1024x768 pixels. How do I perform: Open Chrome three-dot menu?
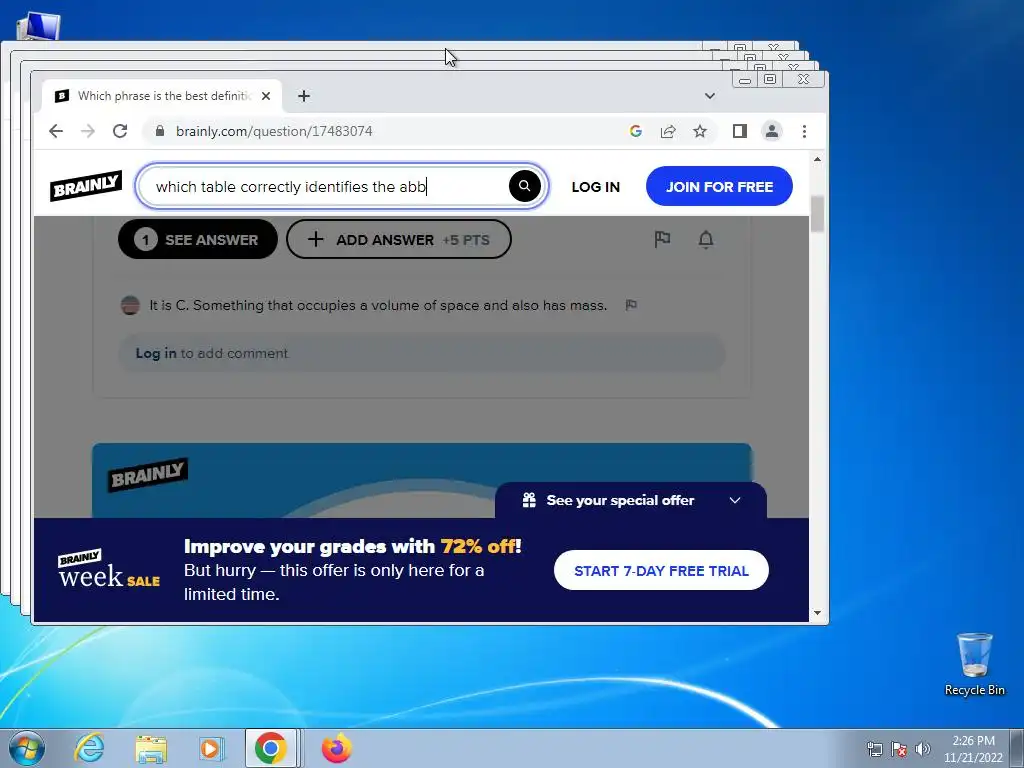coord(805,131)
